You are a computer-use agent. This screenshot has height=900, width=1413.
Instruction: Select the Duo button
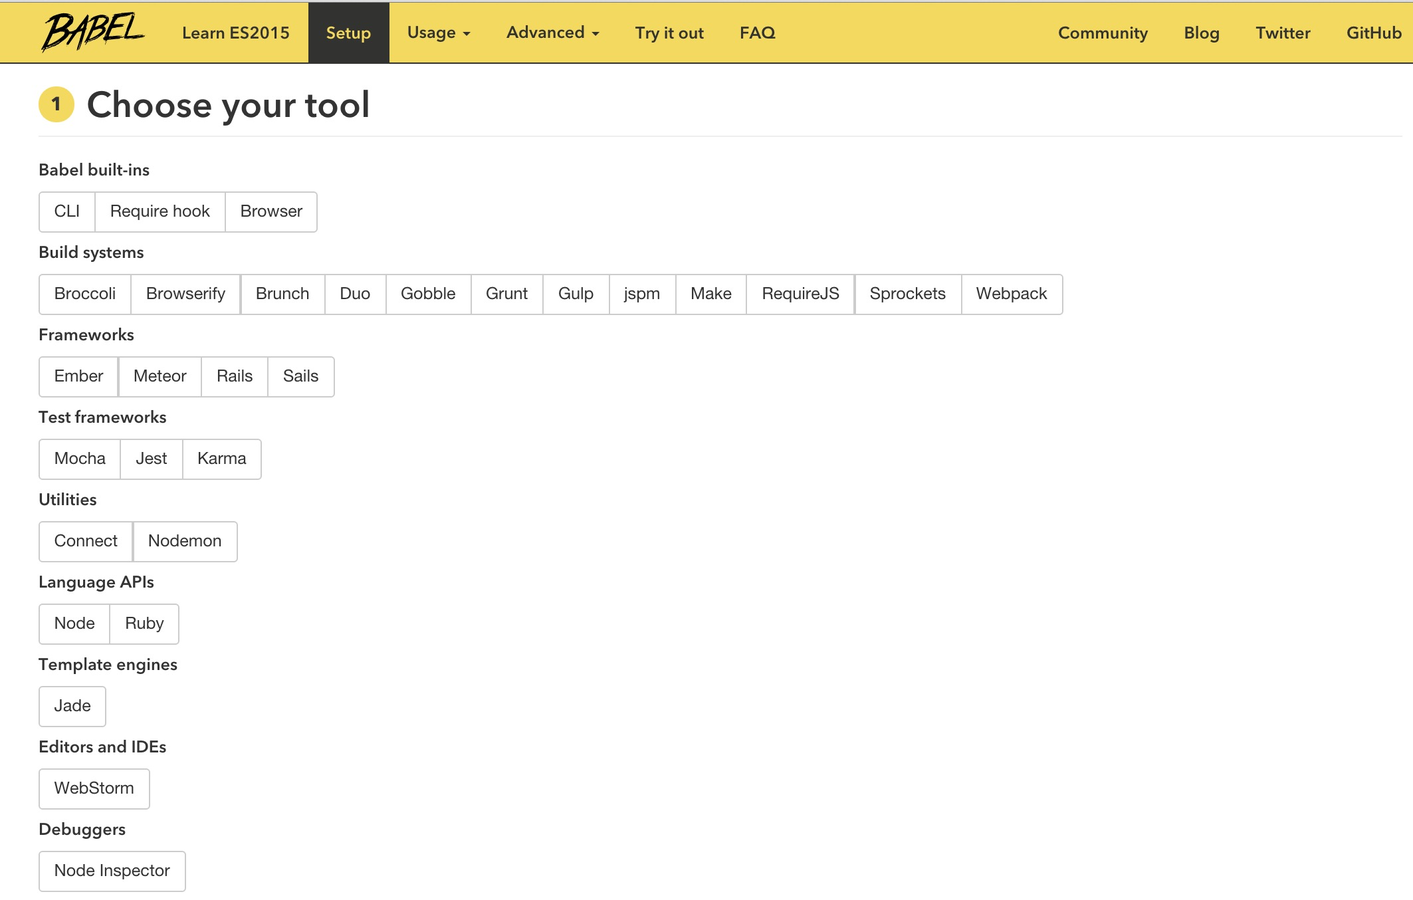click(355, 294)
